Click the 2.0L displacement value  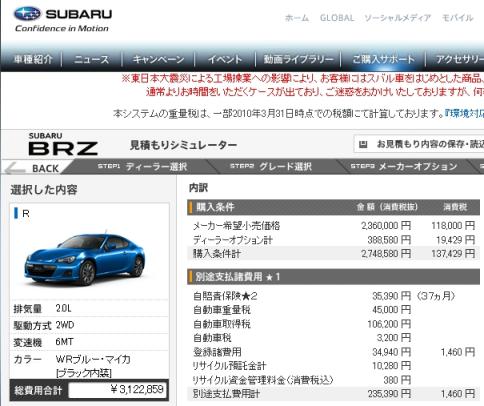pos(63,308)
